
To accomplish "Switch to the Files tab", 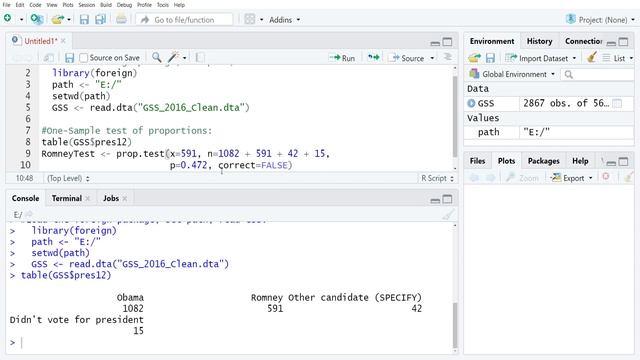I will tap(477, 161).
